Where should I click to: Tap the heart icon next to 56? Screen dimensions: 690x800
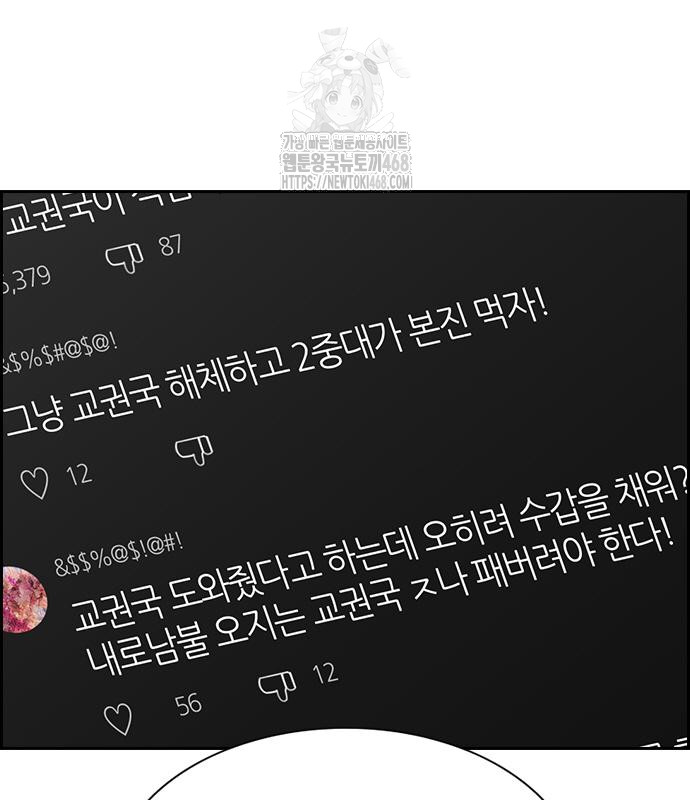tap(118, 718)
